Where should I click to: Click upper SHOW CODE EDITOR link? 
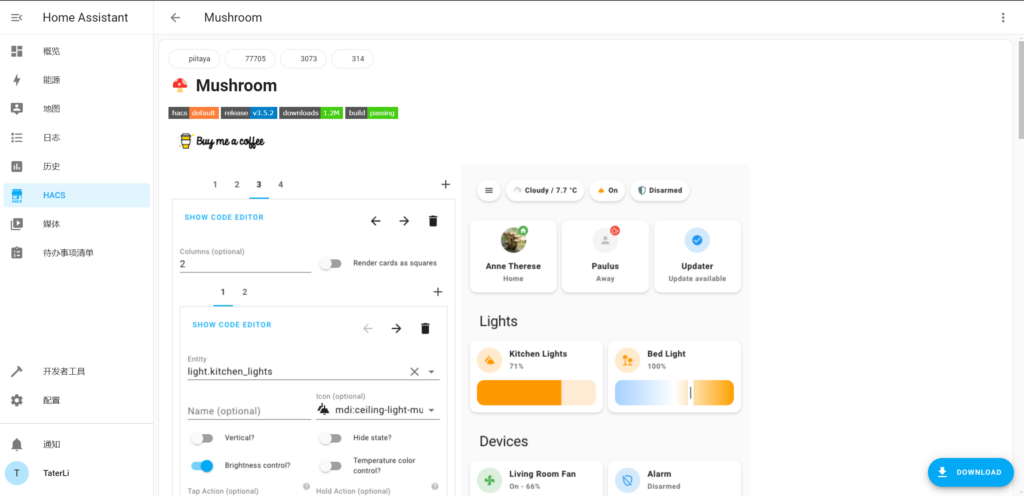224,217
